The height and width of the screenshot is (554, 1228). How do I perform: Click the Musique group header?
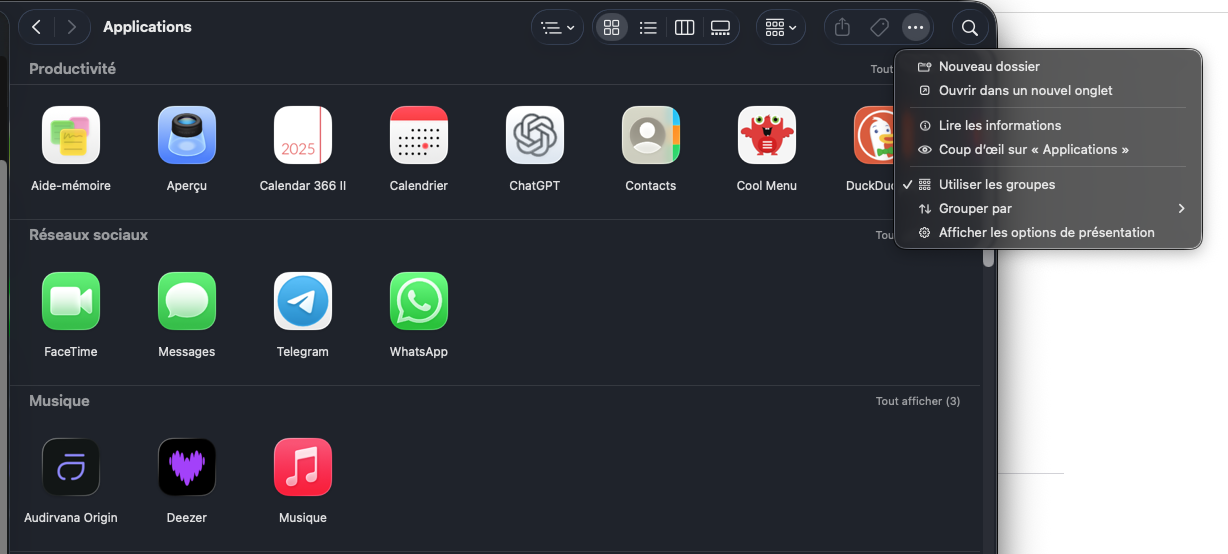point(59,400)
